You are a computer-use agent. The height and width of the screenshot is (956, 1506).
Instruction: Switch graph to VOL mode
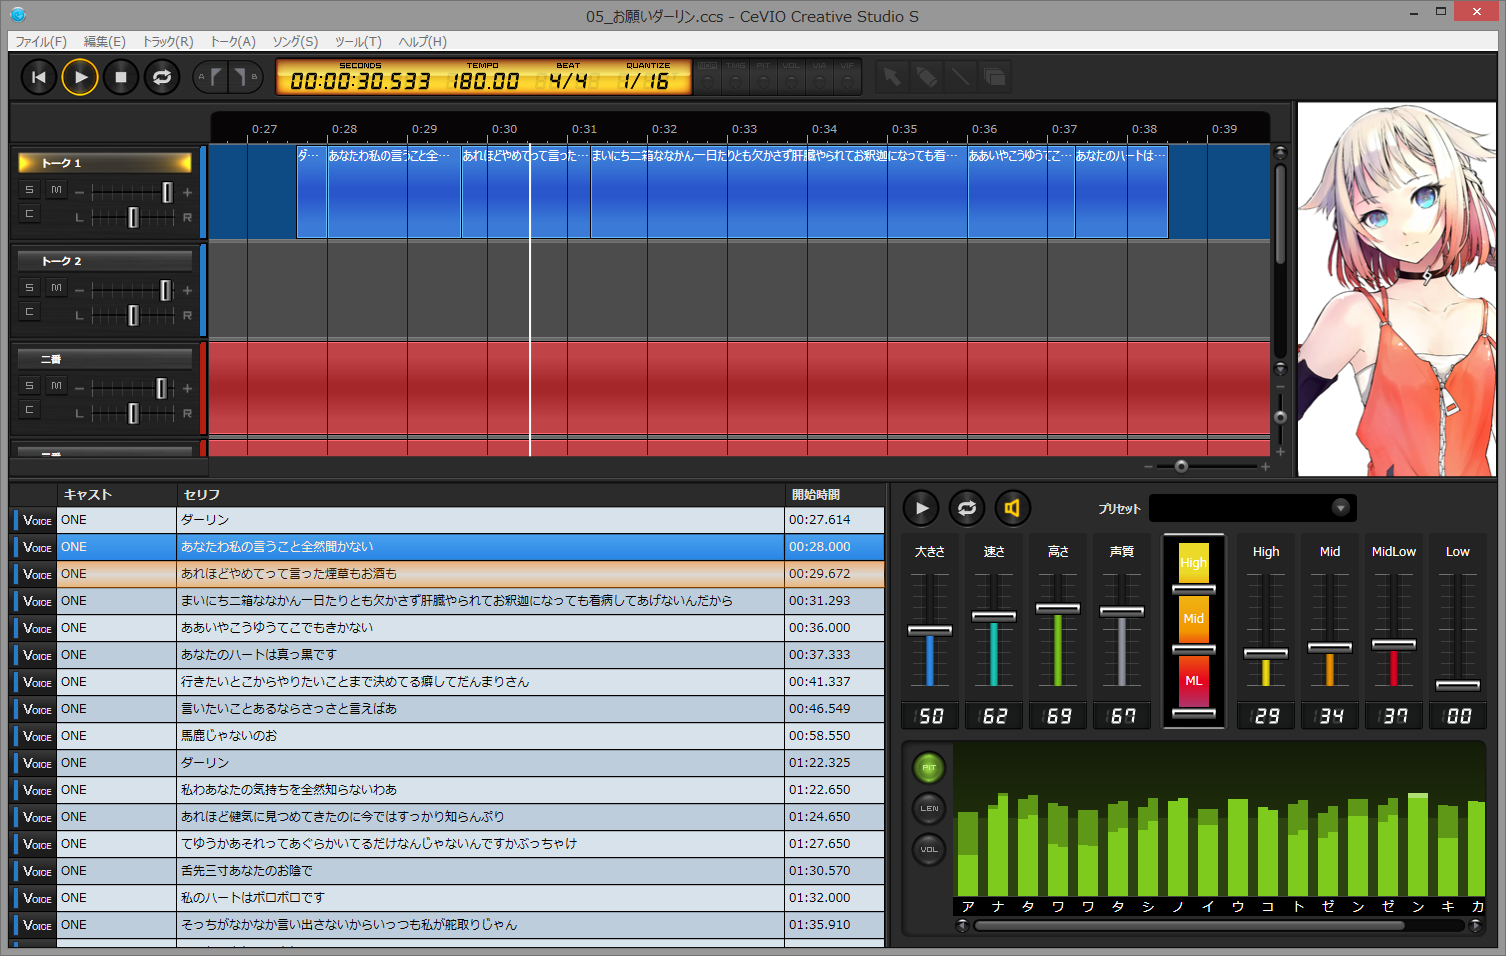point(929,850)
